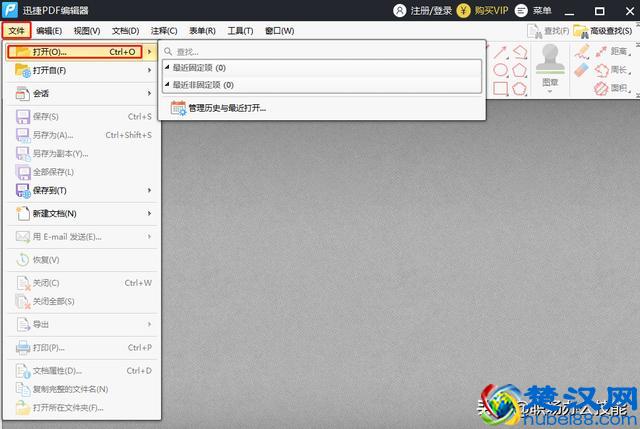The height and width of the screenshot is (429, 640).
Task: Click the 保存(S) floppy disk icon
Action: [23, 116]
